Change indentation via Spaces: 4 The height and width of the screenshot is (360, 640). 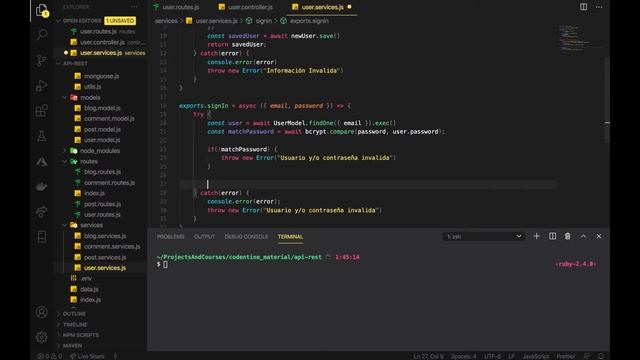click(x=463, y=356)
